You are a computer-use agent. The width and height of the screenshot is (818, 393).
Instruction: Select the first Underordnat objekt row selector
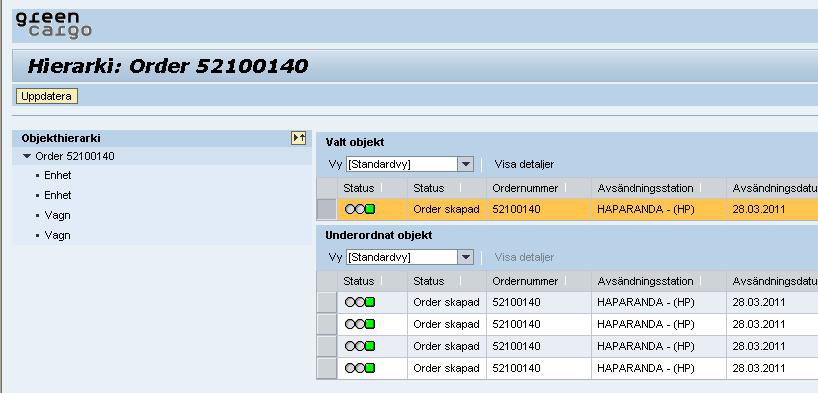327,302
